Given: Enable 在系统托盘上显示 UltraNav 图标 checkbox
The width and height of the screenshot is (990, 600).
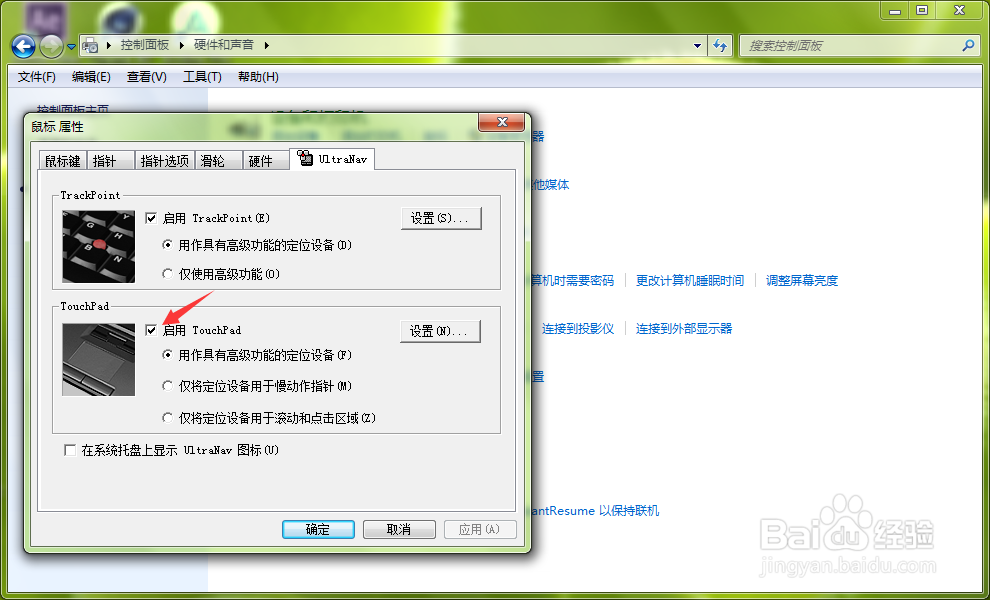Looking at the screenshot, I should point(70,450).
